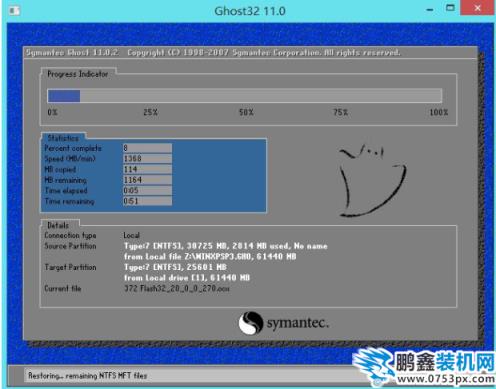The width and height of the screenshot is (496, 389).
Task: Maximize the Ghost32 11.0 window
Action: point(450,8)
